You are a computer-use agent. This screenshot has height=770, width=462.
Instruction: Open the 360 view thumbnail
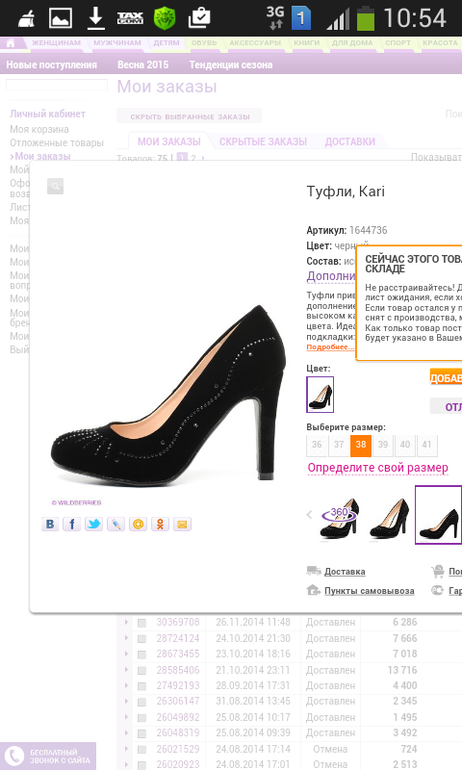point(340,518)
